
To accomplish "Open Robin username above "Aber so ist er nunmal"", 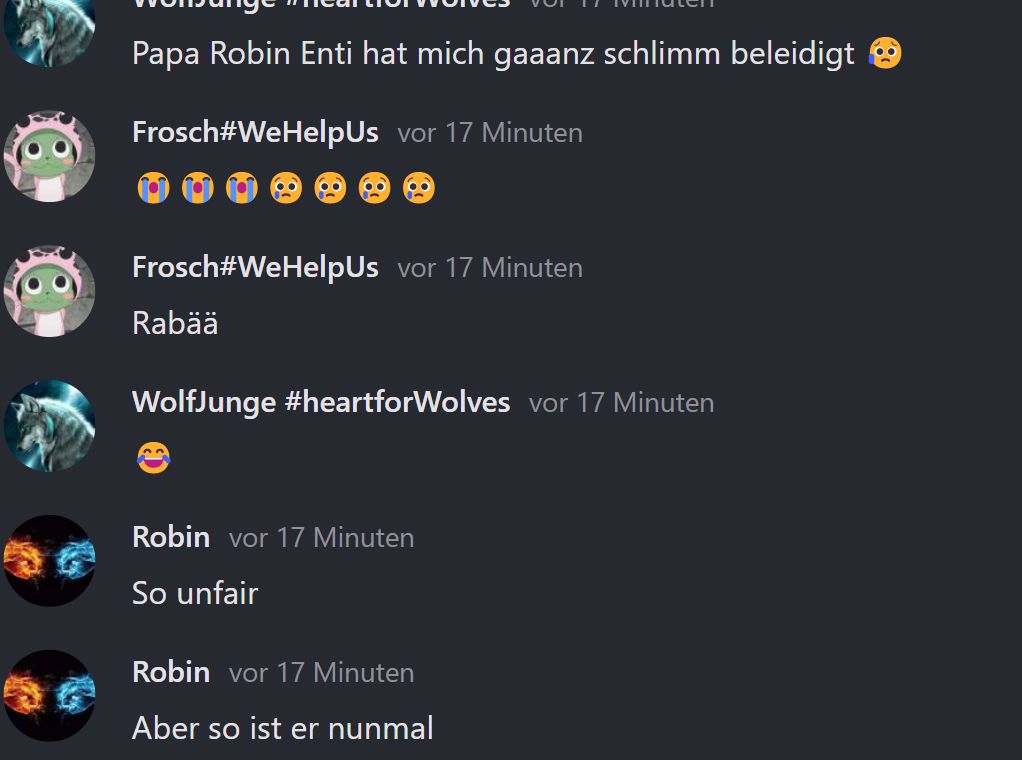I will pos(171,672).
